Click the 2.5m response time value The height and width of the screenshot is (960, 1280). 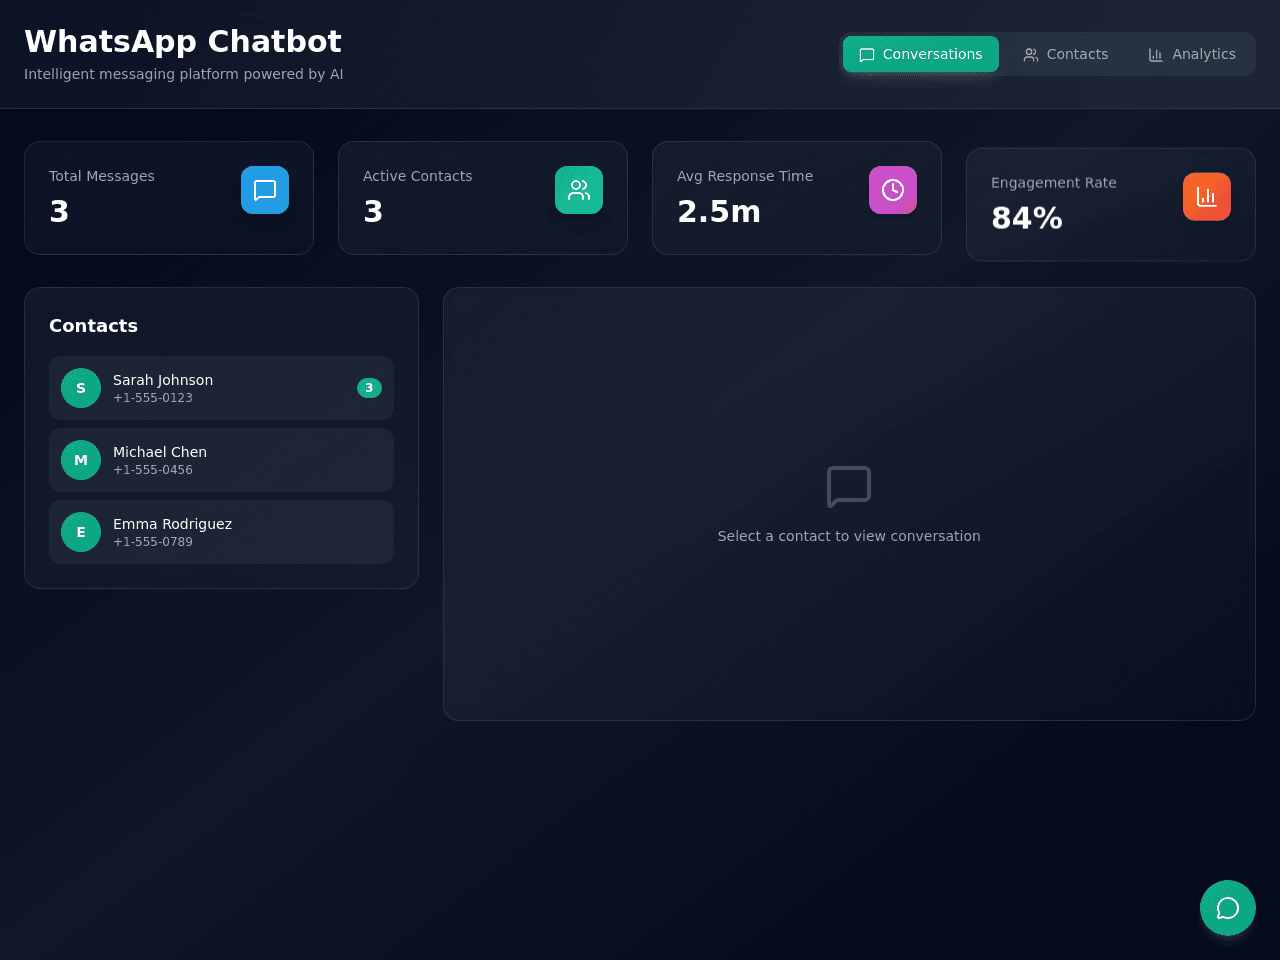pos(719,212)
